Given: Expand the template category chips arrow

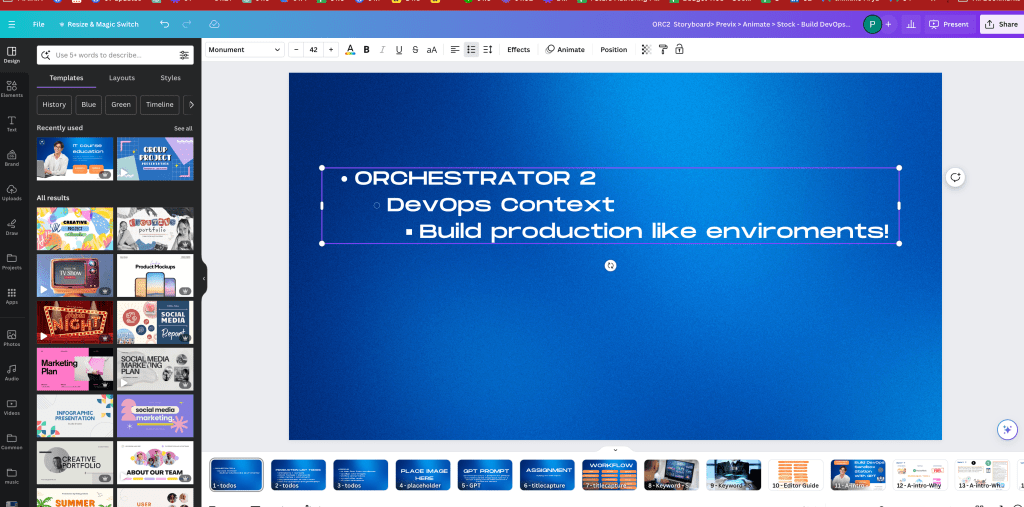Looking at the screenshot, I should 191,105.
